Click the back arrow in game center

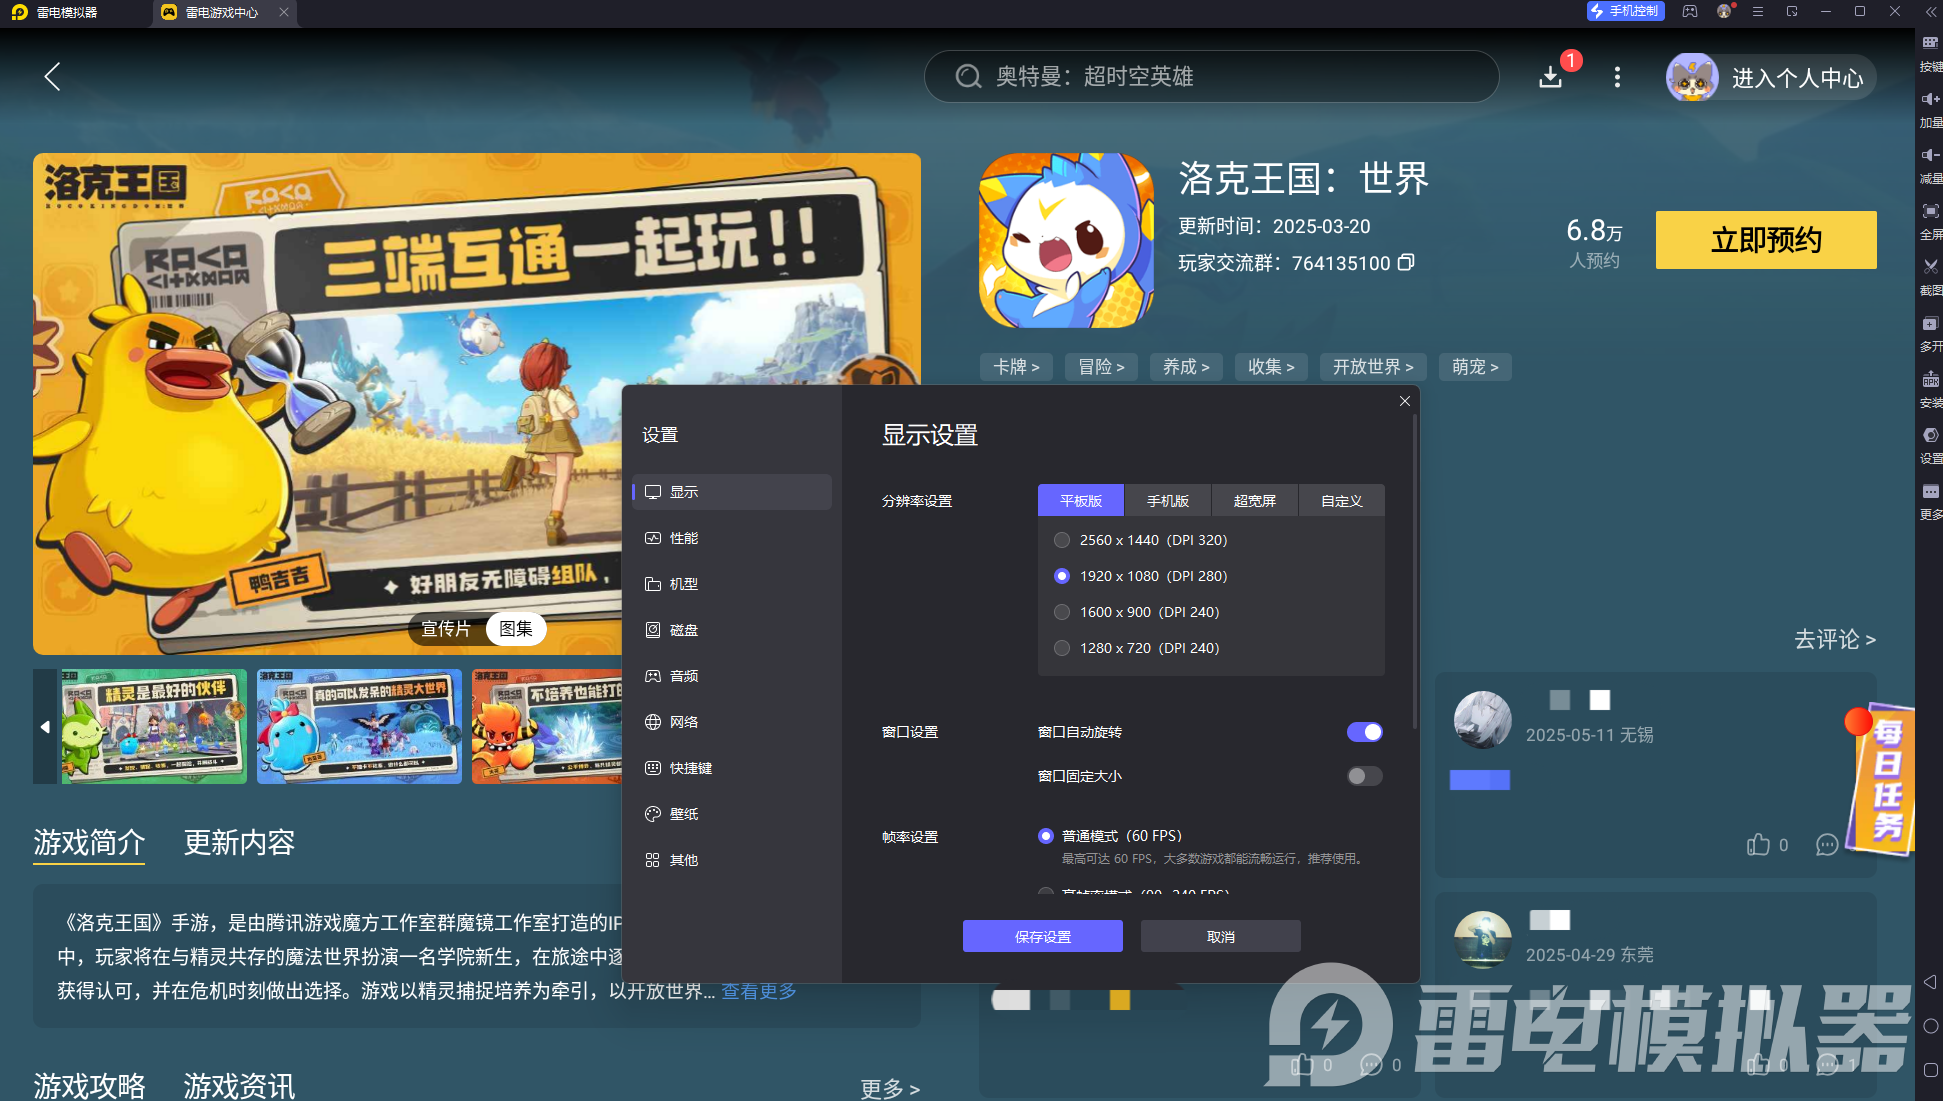pos(53,77)
